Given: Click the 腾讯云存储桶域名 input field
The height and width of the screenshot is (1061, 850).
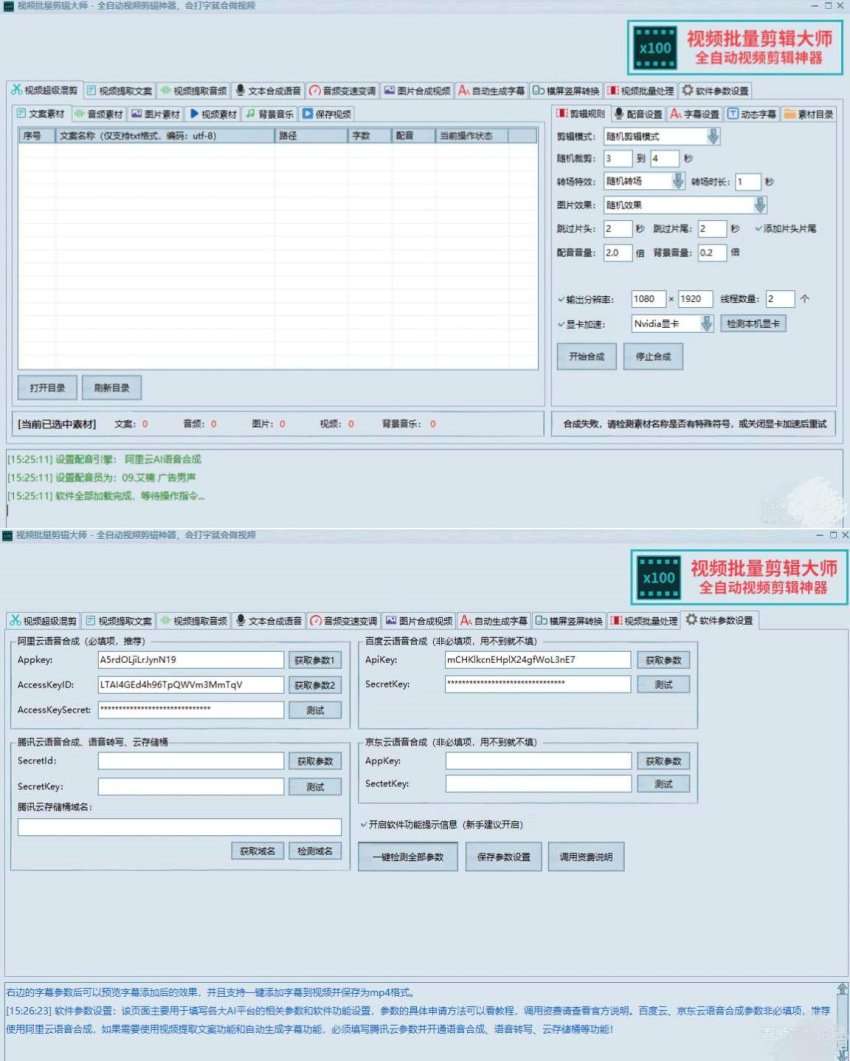Looking at the screenshot, I should [179, 827].
